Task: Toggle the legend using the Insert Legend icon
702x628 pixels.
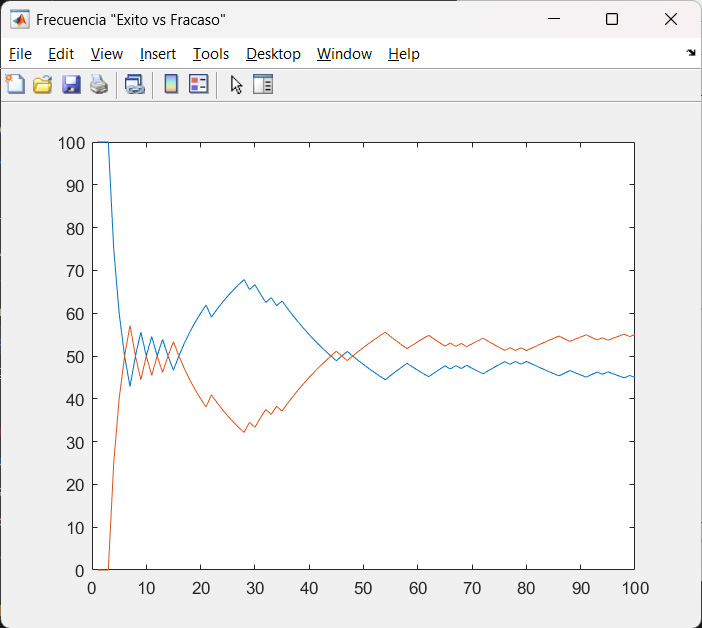Action: pos(198,85)
